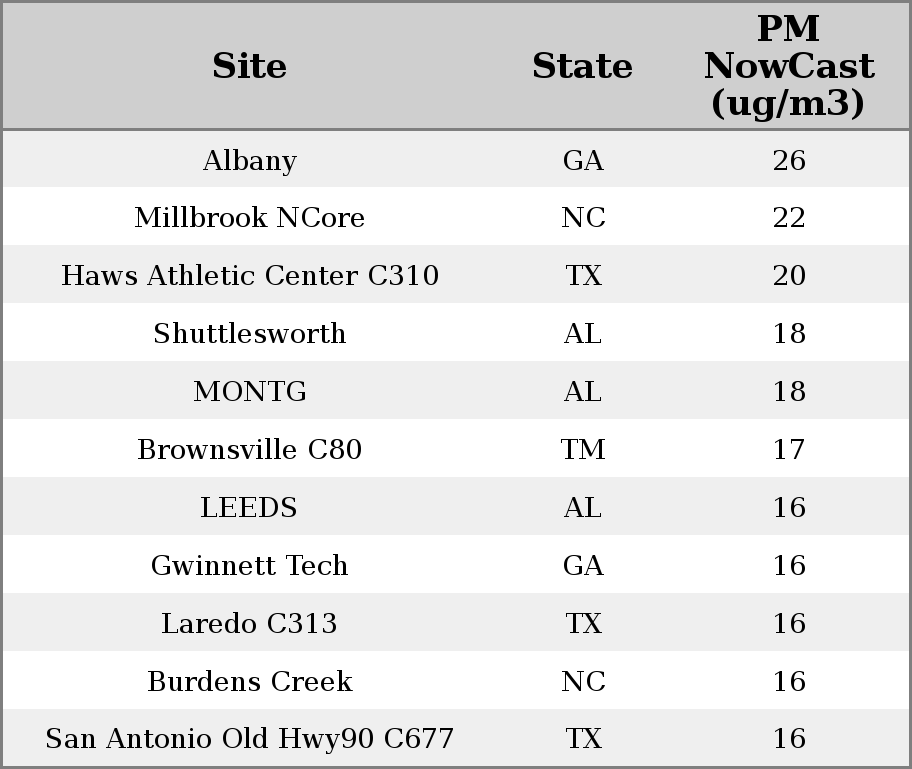912x769 pixels.
Task: Click the NC state in Burdens Creek row
Action: tap(583, 681)
